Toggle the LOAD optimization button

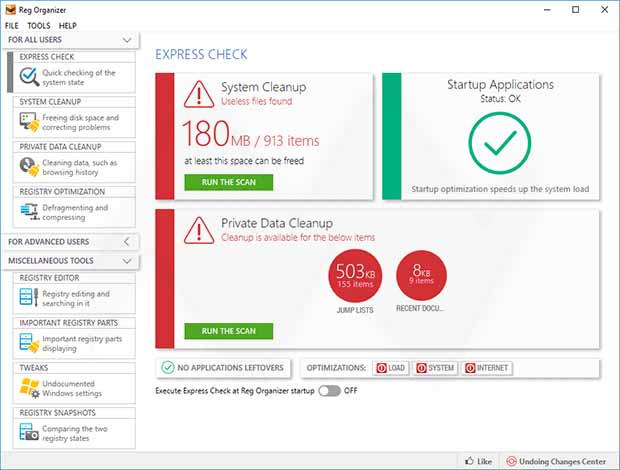[391, 368]
